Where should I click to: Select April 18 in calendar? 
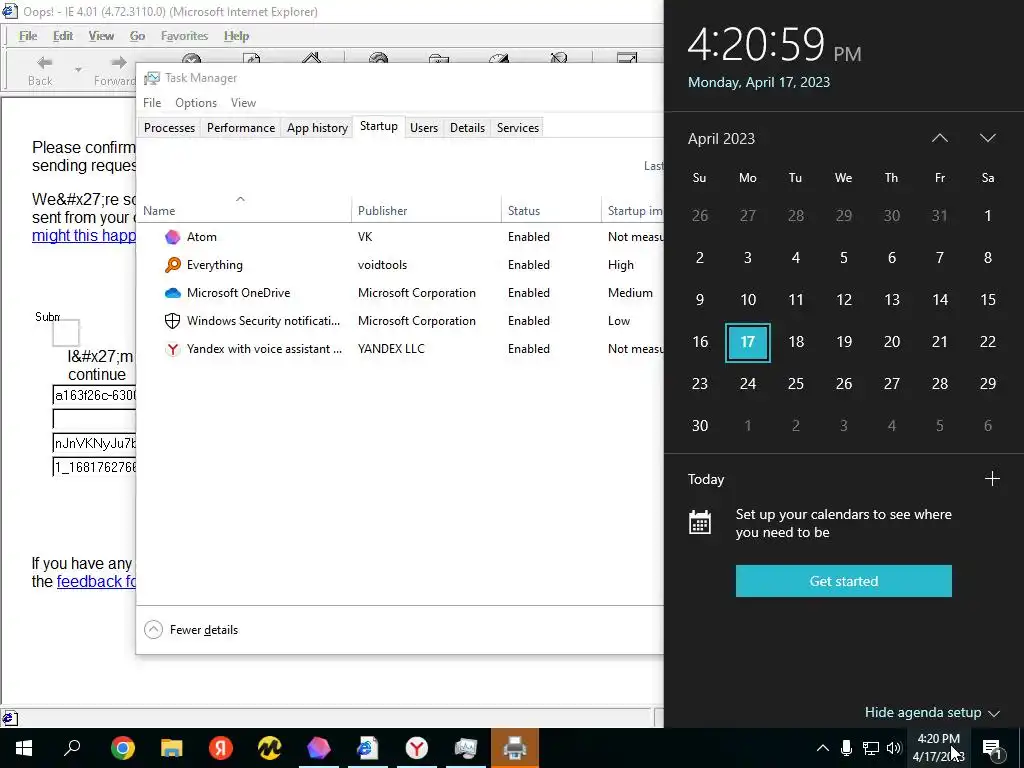pos(795,342)
